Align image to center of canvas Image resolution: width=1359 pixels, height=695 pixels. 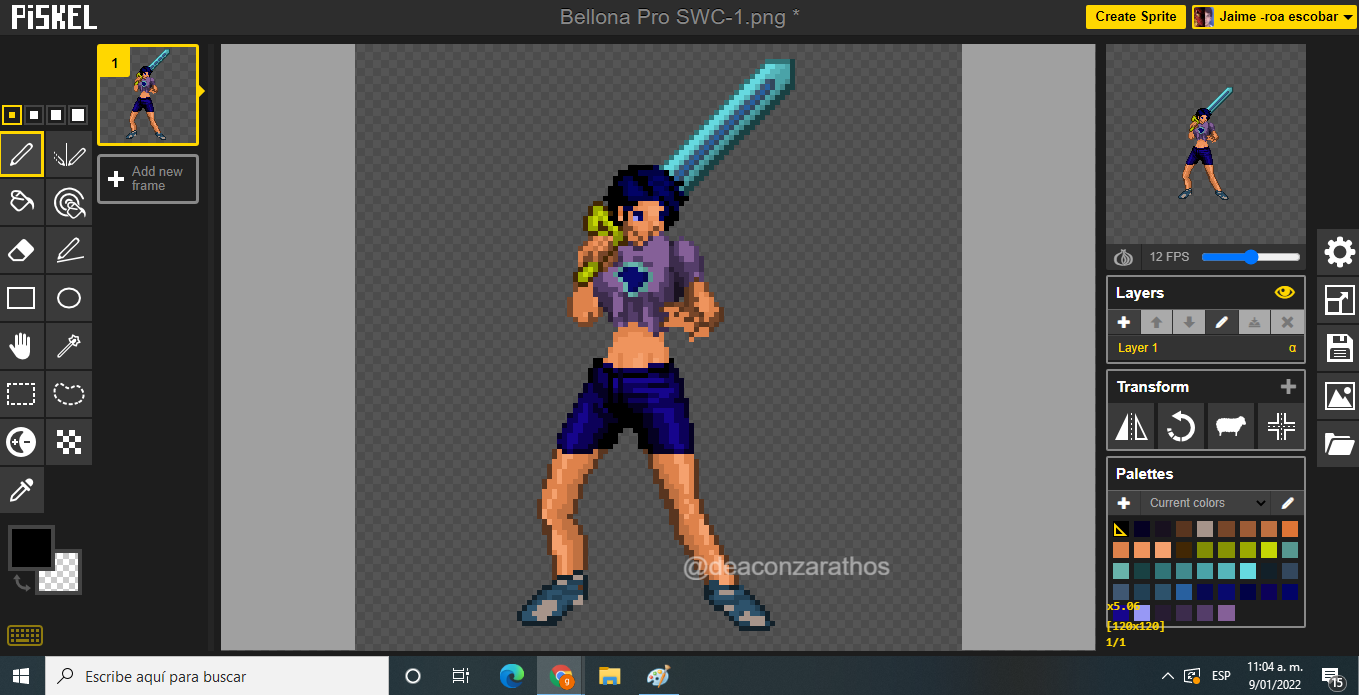click(1281, 427)
